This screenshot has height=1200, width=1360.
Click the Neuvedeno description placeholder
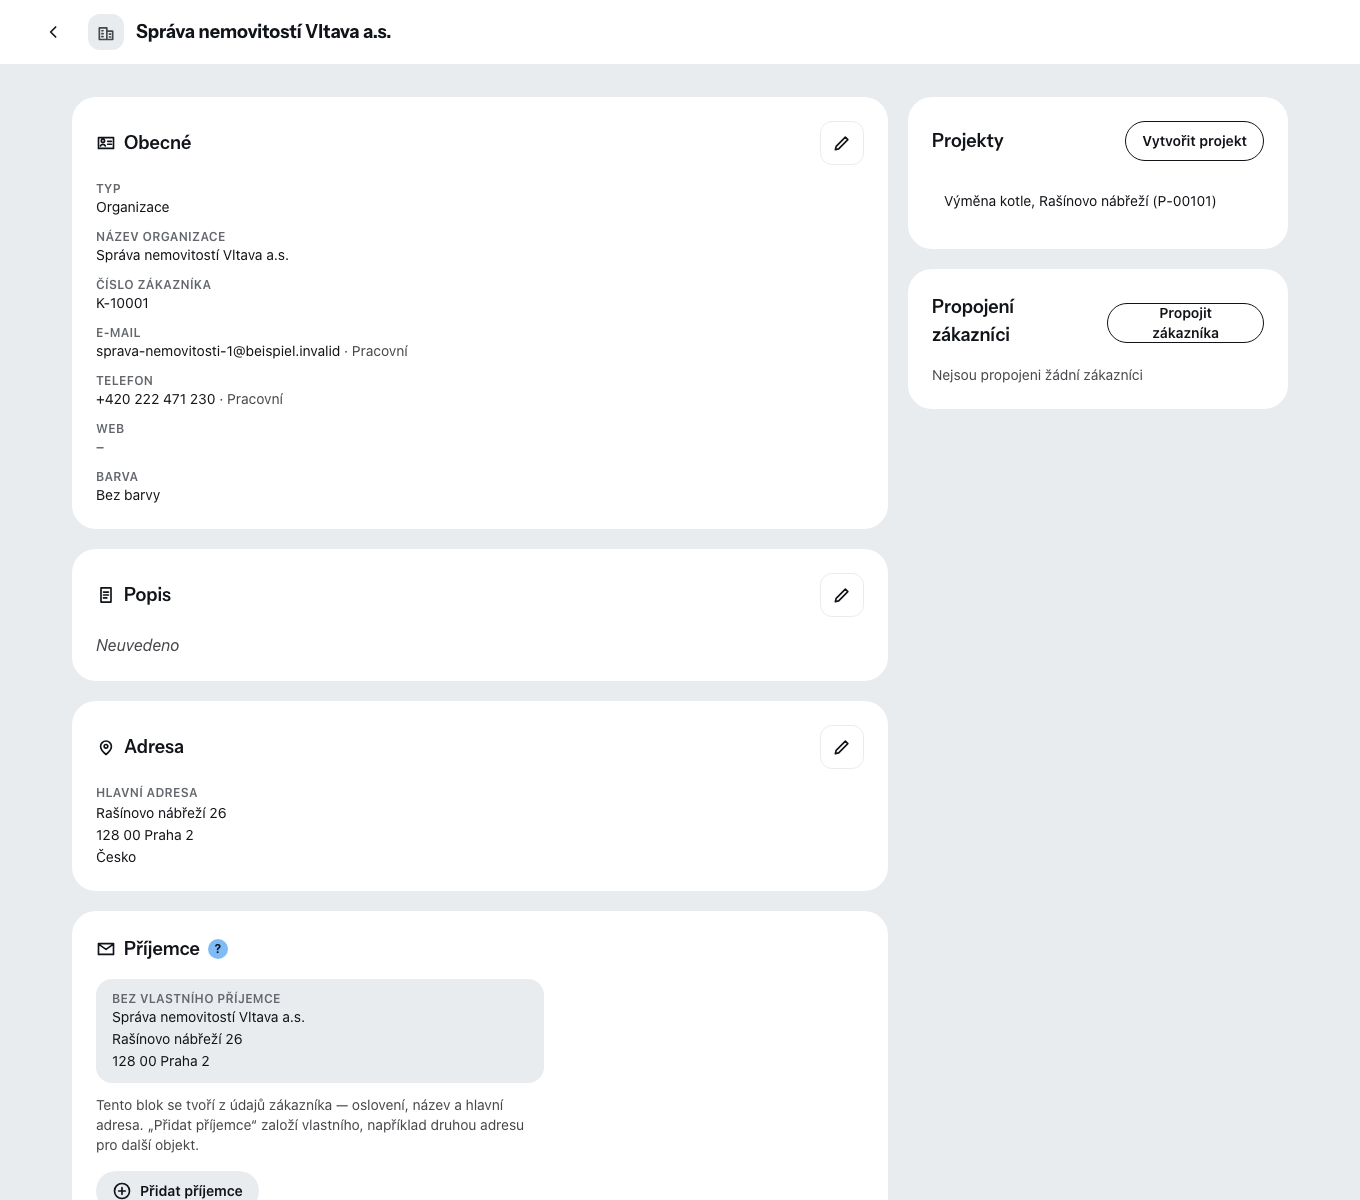tap(137, 645)
